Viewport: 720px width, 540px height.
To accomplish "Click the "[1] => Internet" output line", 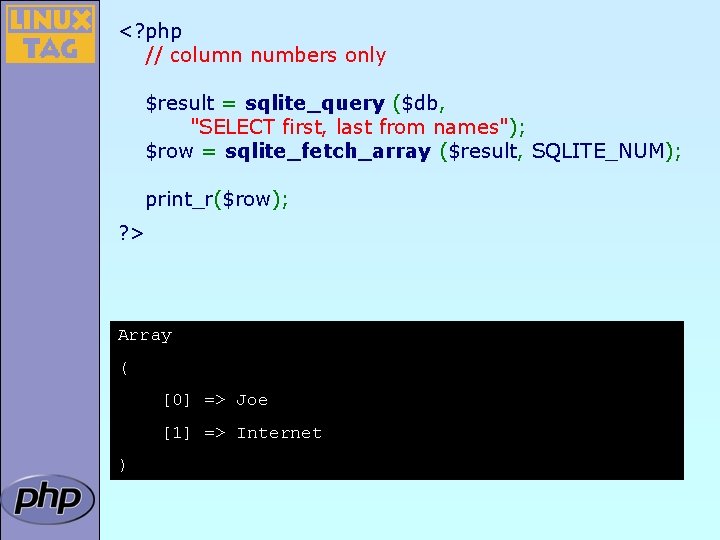I will 243,433.
